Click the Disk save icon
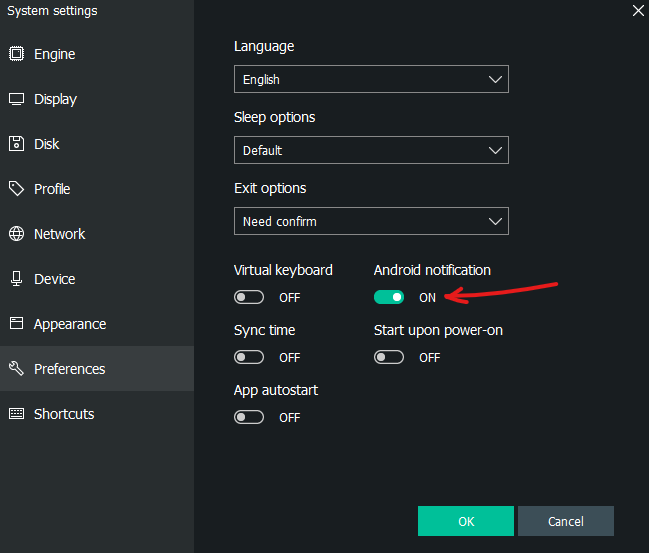 (17, 144)
